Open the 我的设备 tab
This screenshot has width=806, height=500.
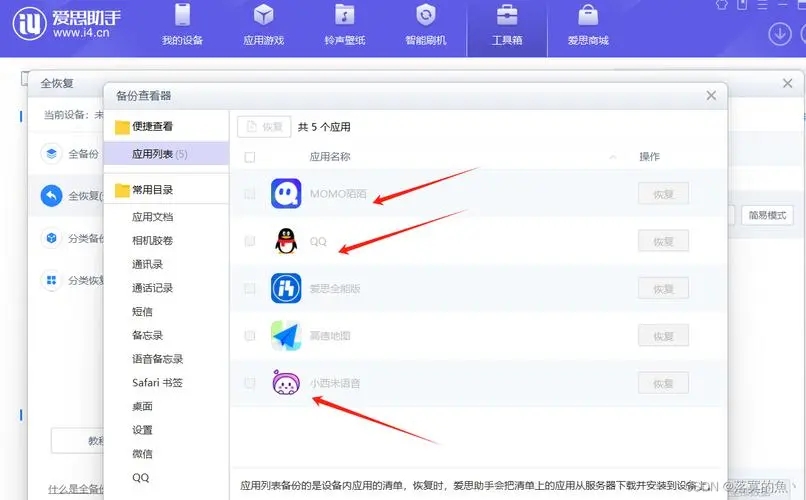pos(182,25)
